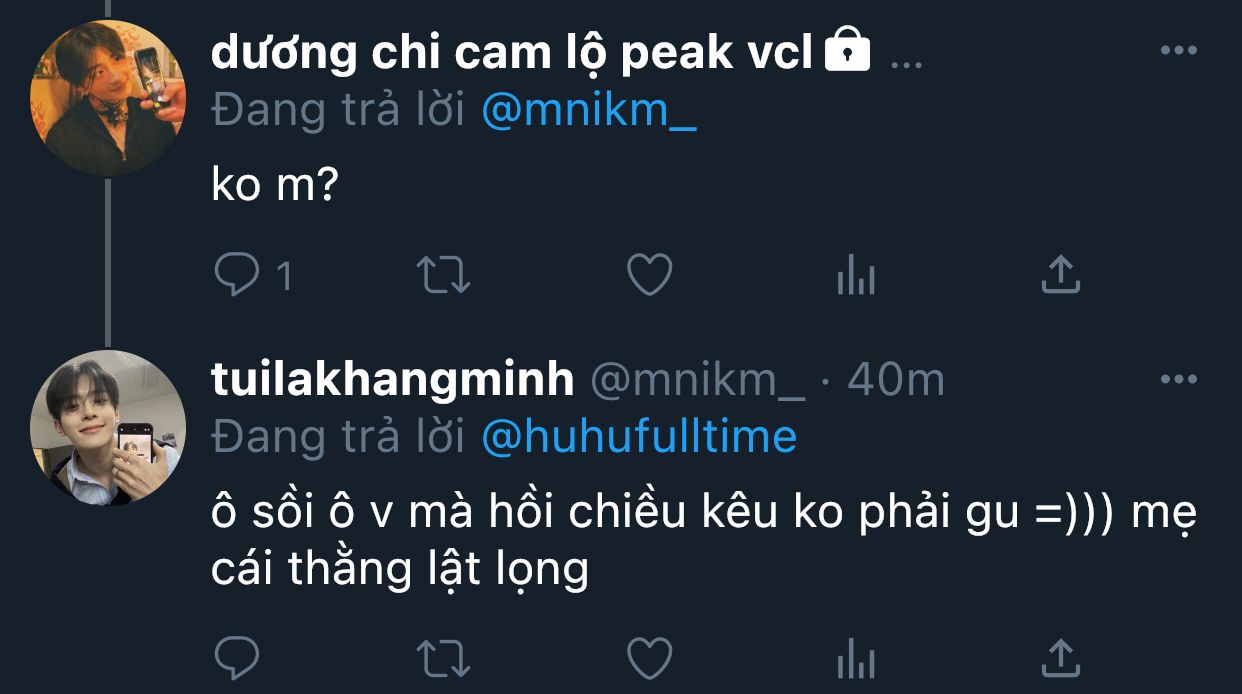Image resolution: width=1242 pixels, height=694 pixels.
Task: Like tuilakhangminh's tweet
Action: pyautogui.click(x=649, y=658)
